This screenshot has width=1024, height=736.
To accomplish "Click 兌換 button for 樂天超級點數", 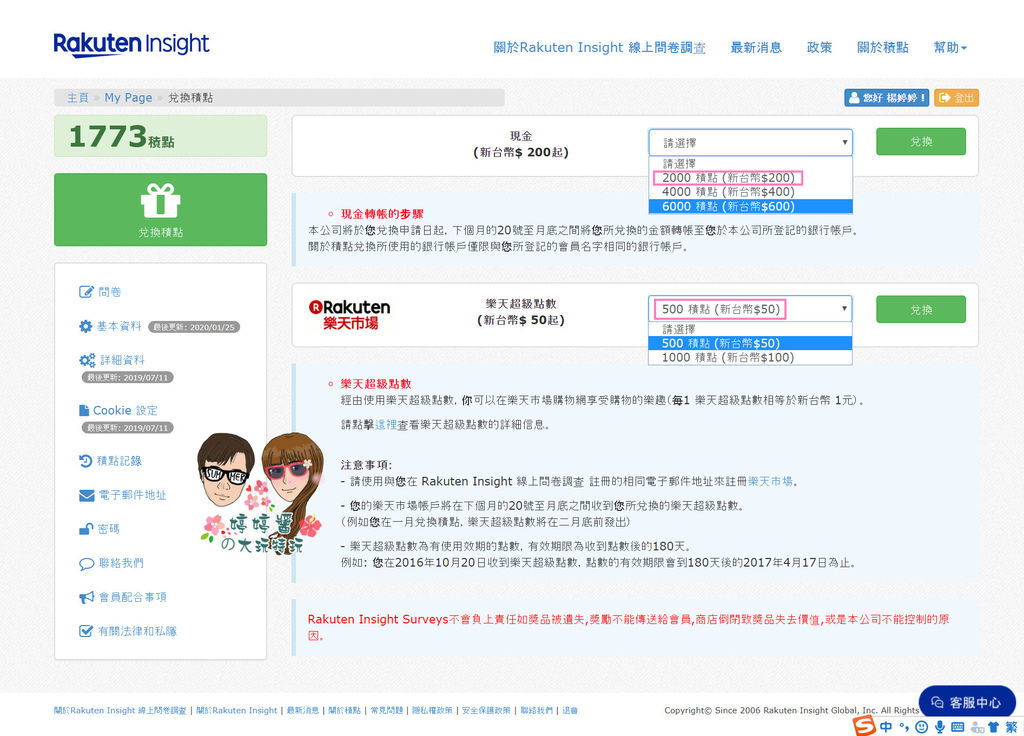I will (921, 310).
